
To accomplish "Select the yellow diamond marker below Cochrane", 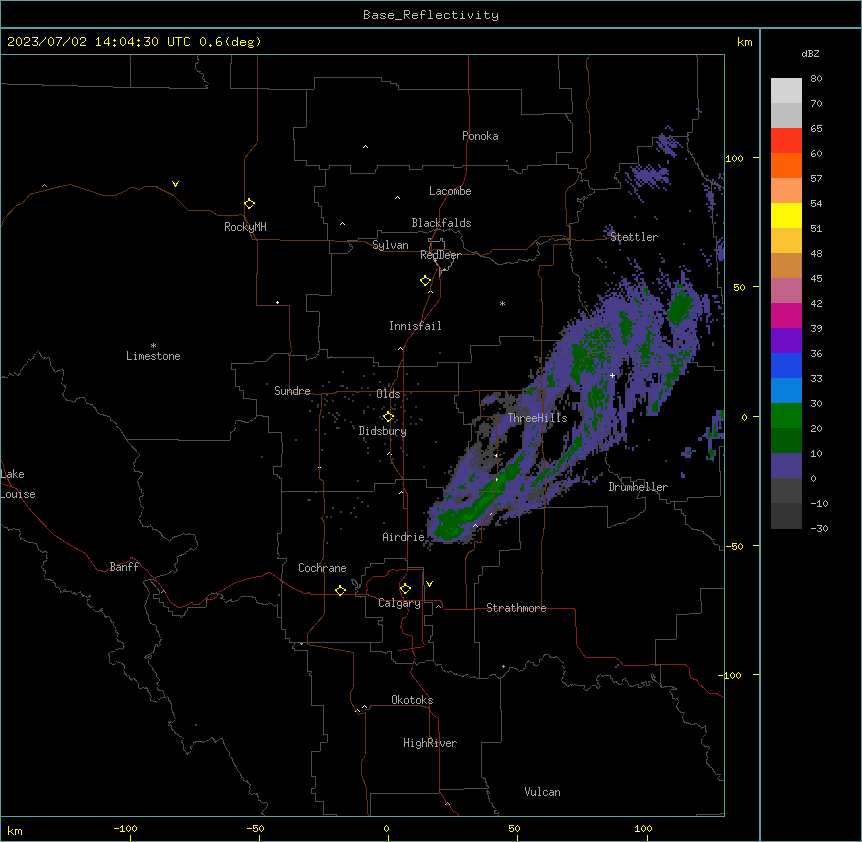I will pos(340,590).
